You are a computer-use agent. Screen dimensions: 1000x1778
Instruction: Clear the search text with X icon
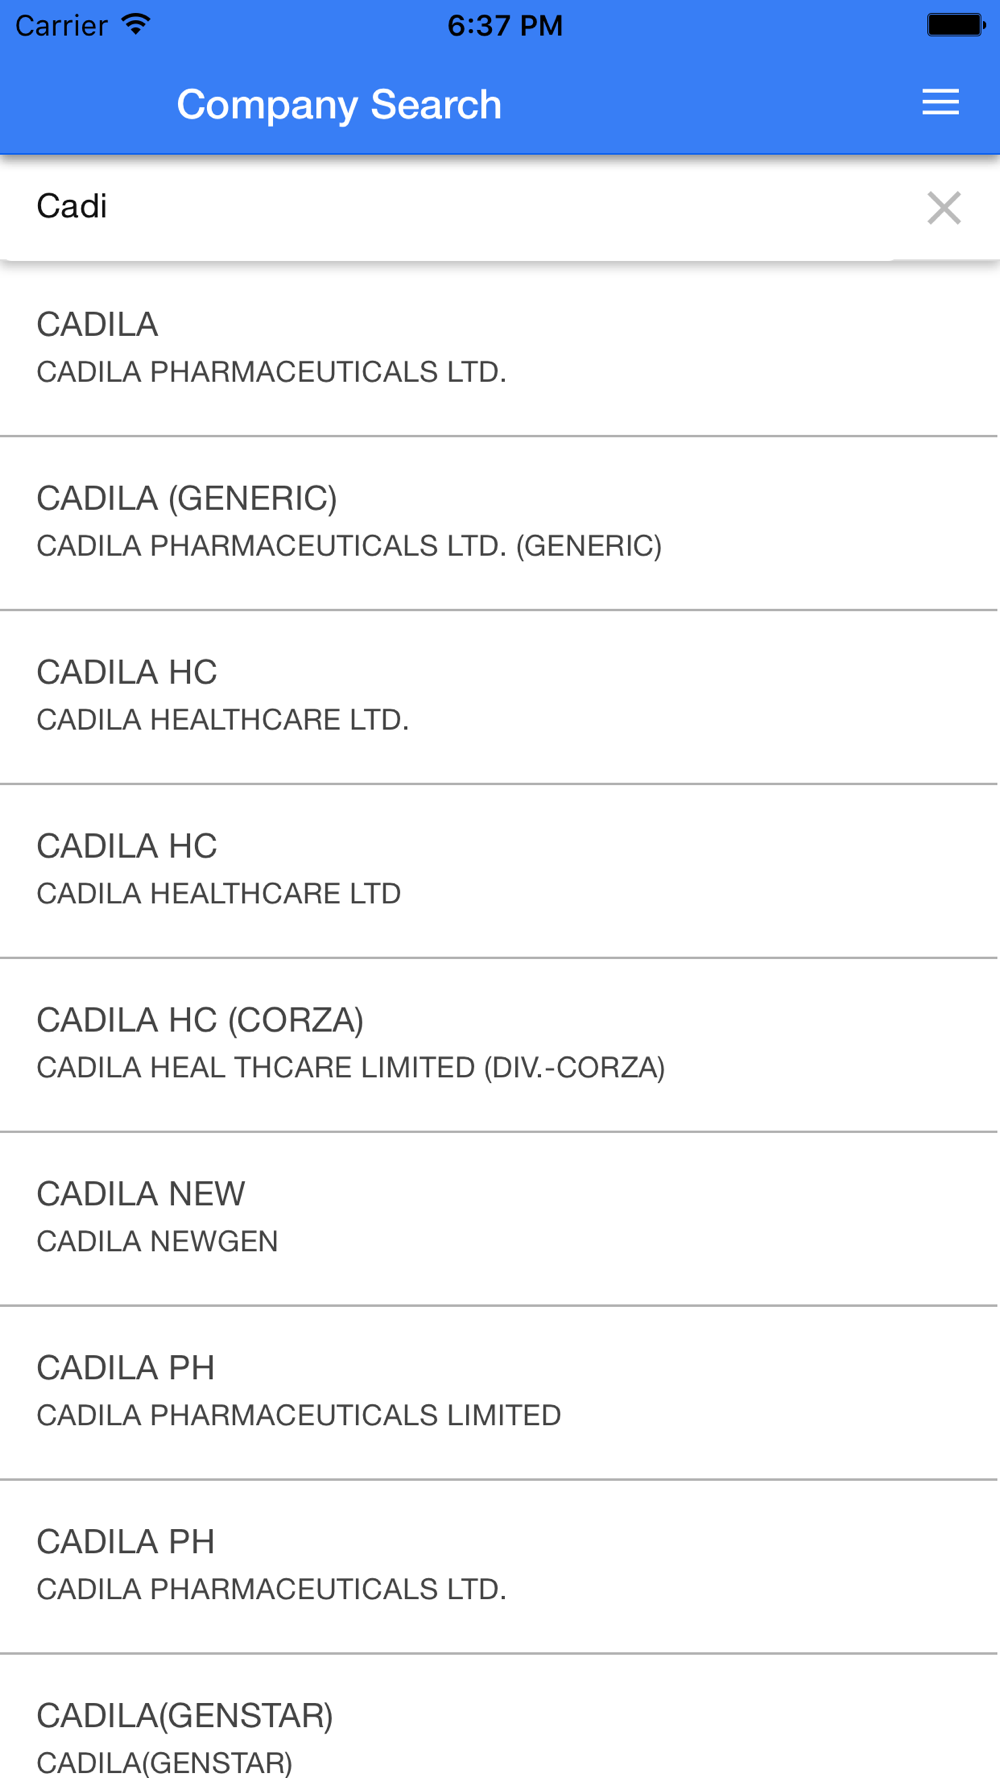click(x=943, y=208)
